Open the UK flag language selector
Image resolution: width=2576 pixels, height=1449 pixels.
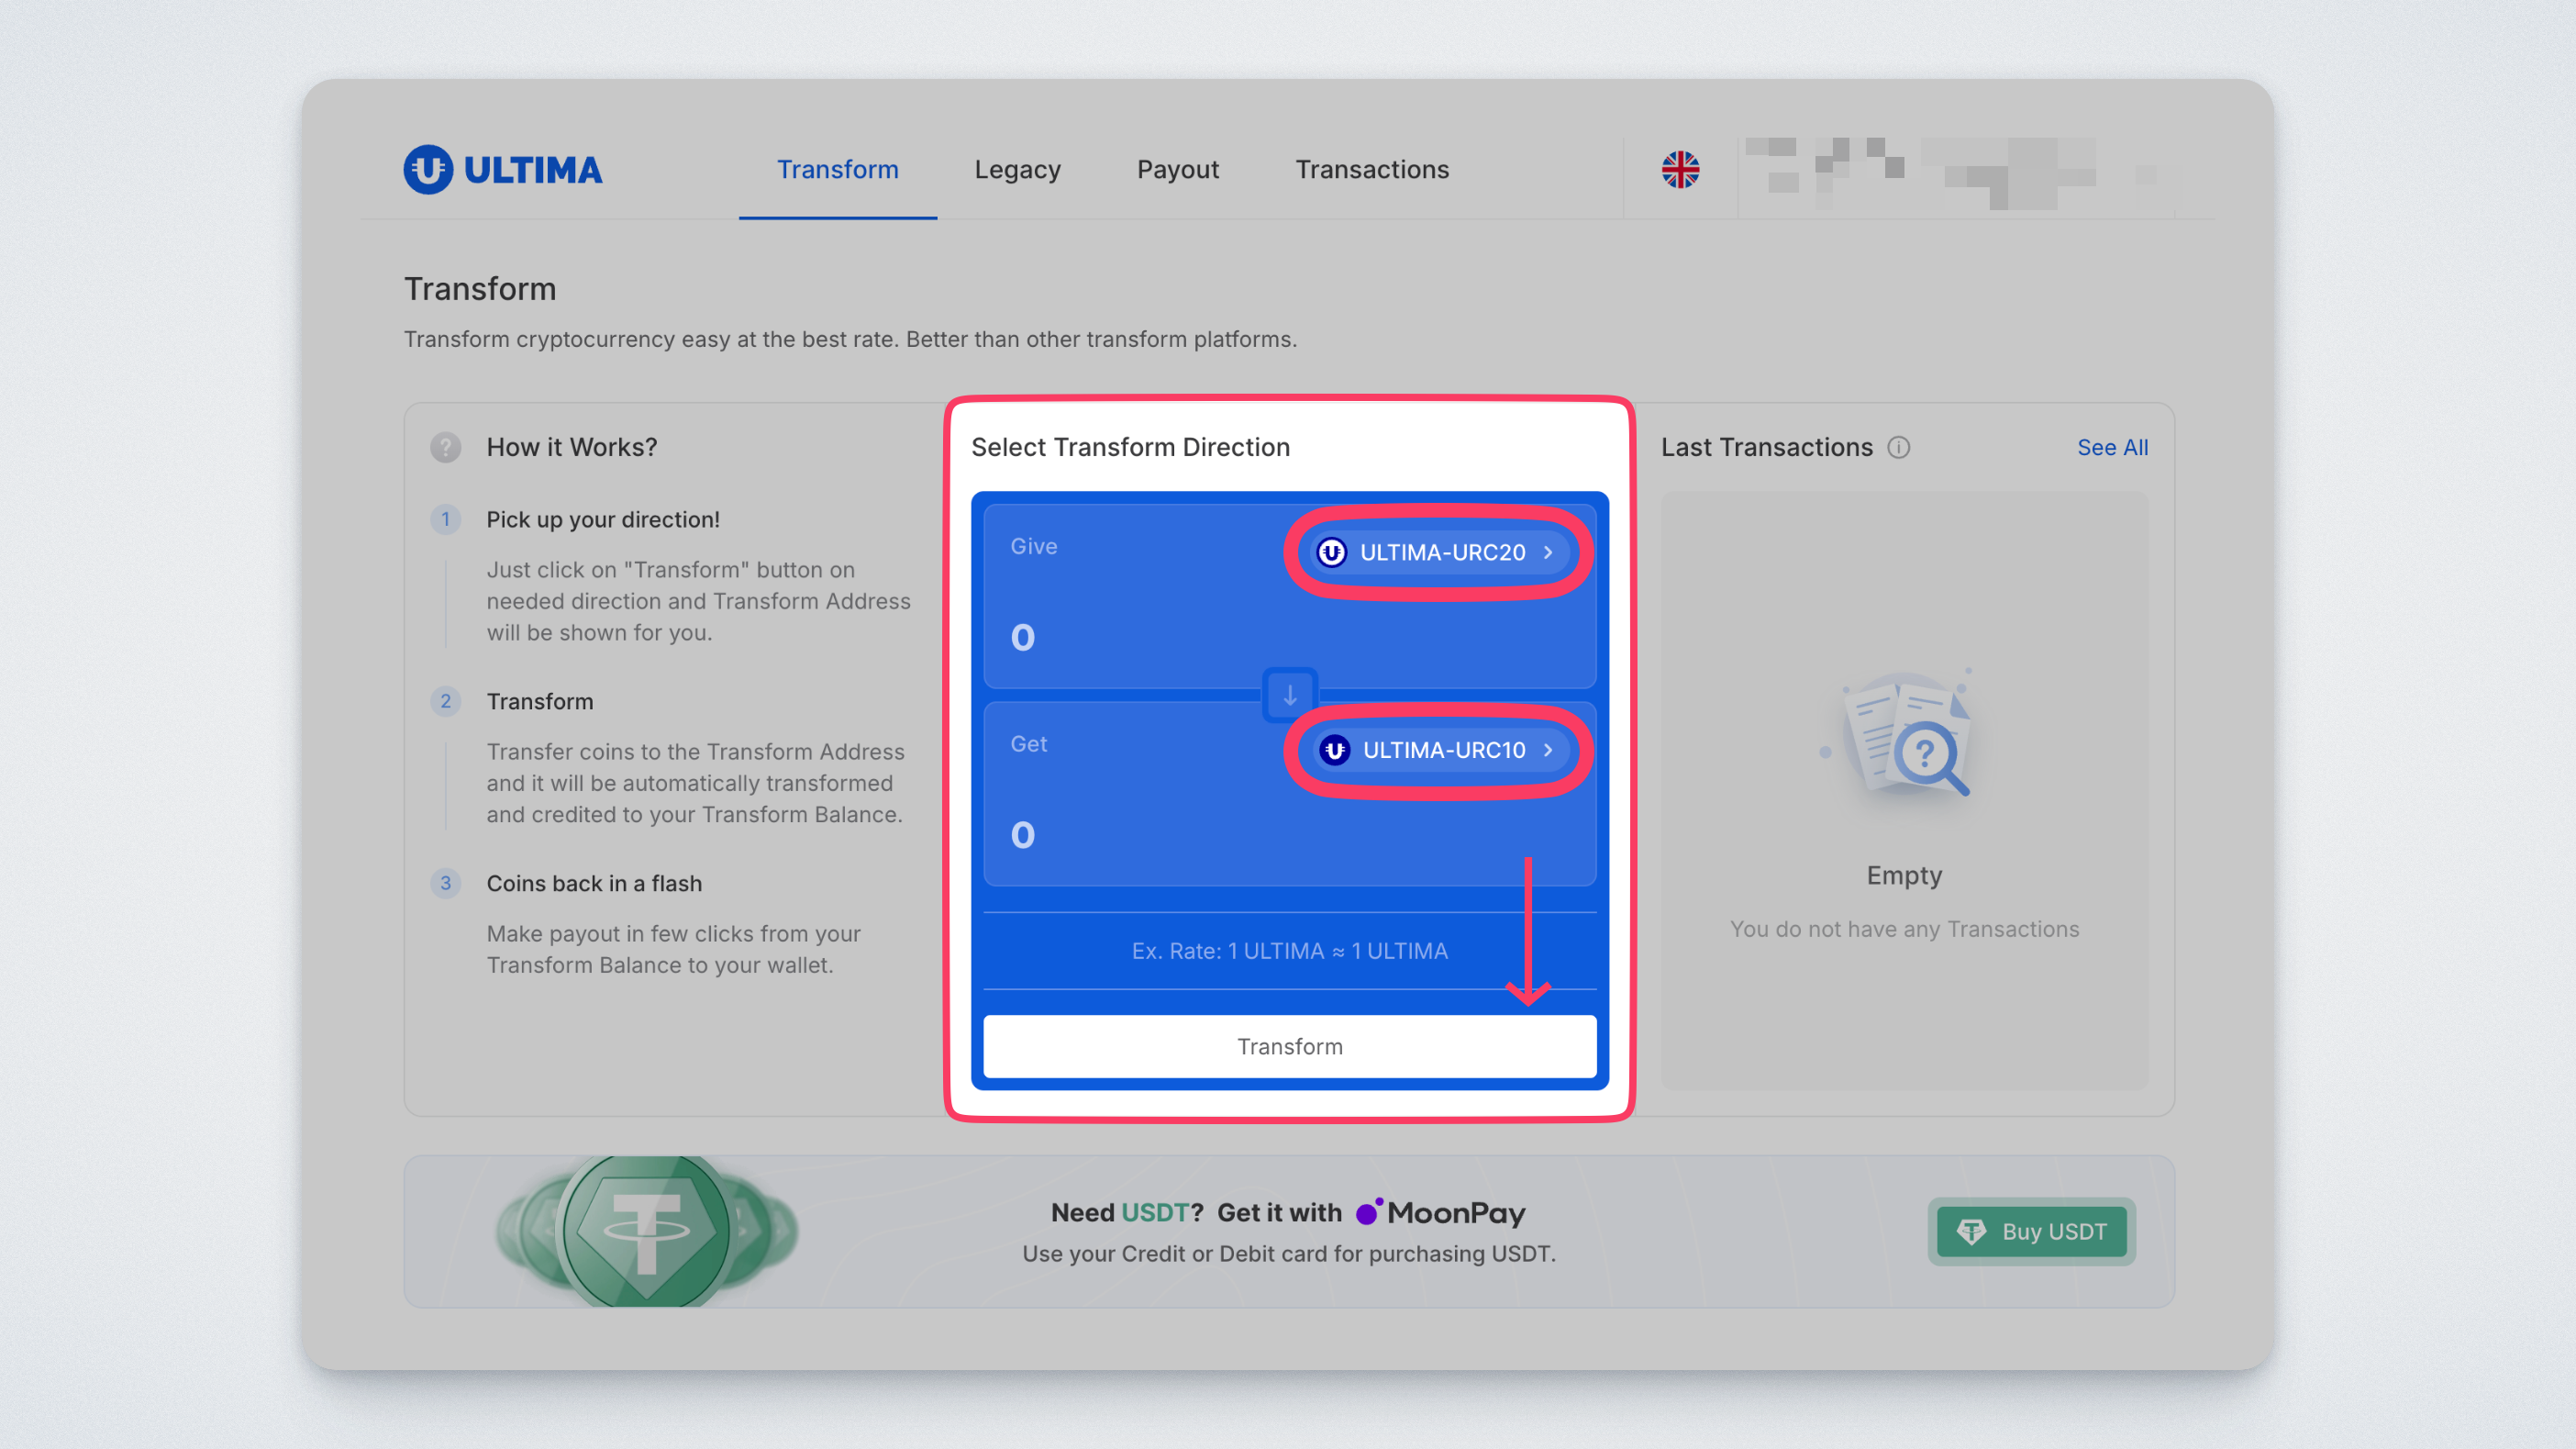click(x=1680, y=170)
